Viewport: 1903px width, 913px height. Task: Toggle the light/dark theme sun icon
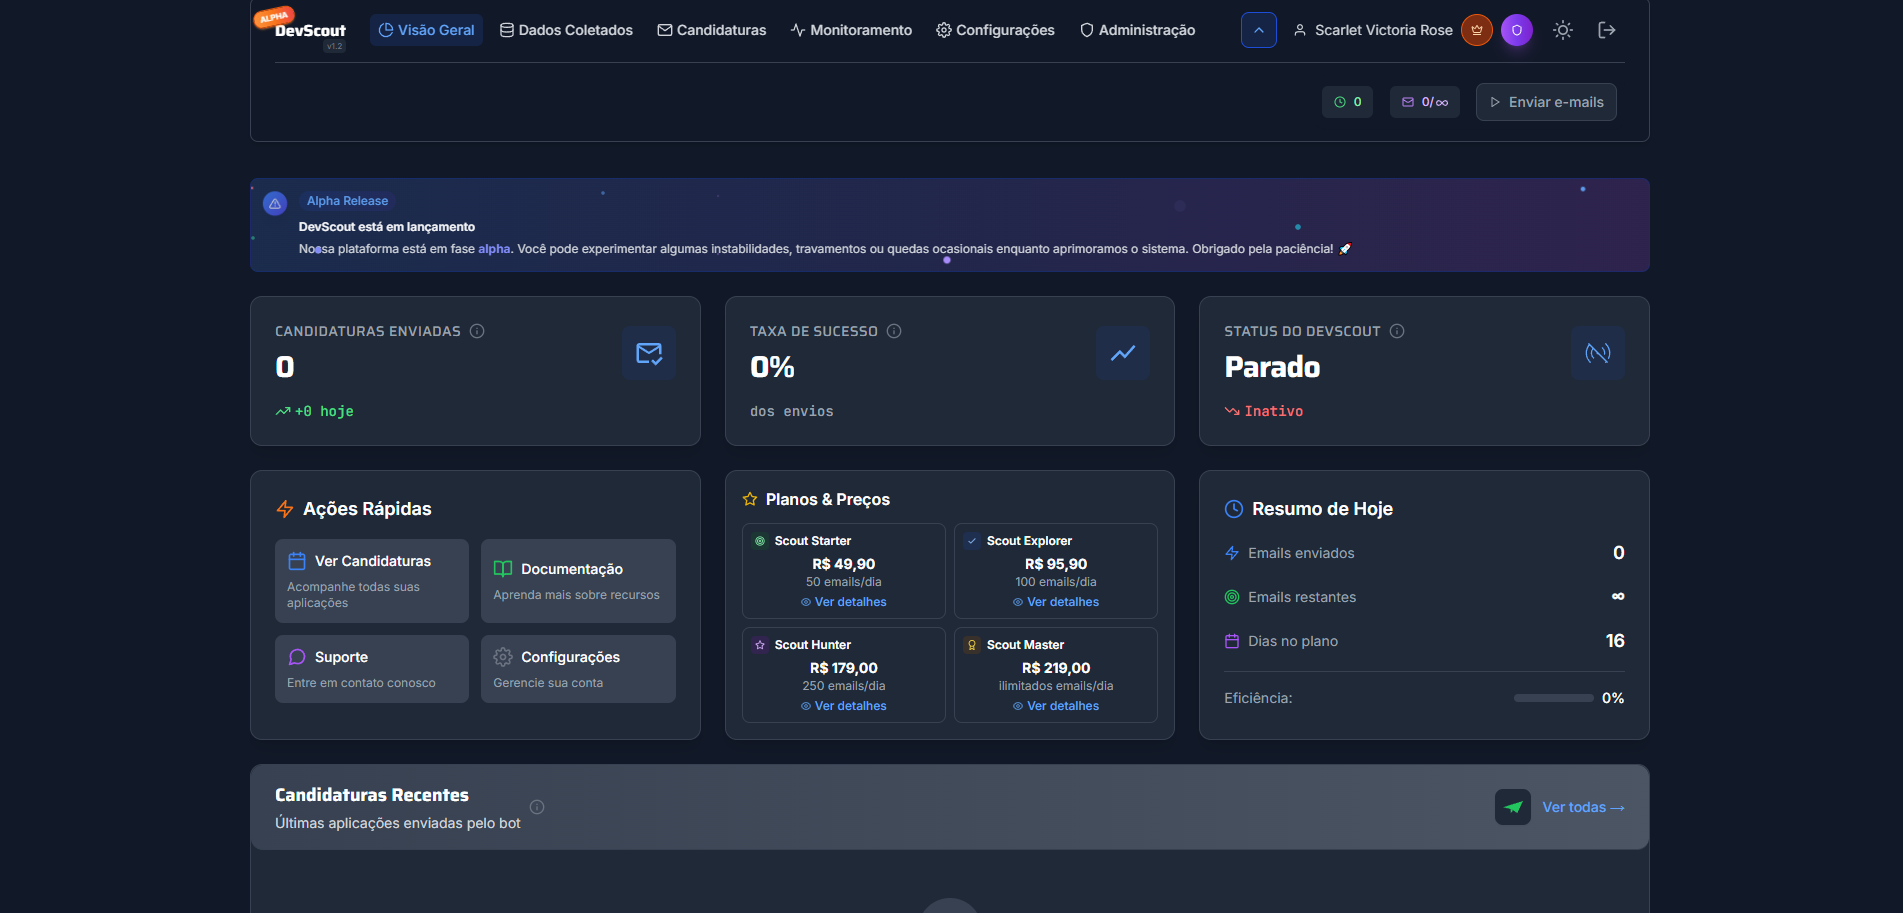pos(1563,30)
